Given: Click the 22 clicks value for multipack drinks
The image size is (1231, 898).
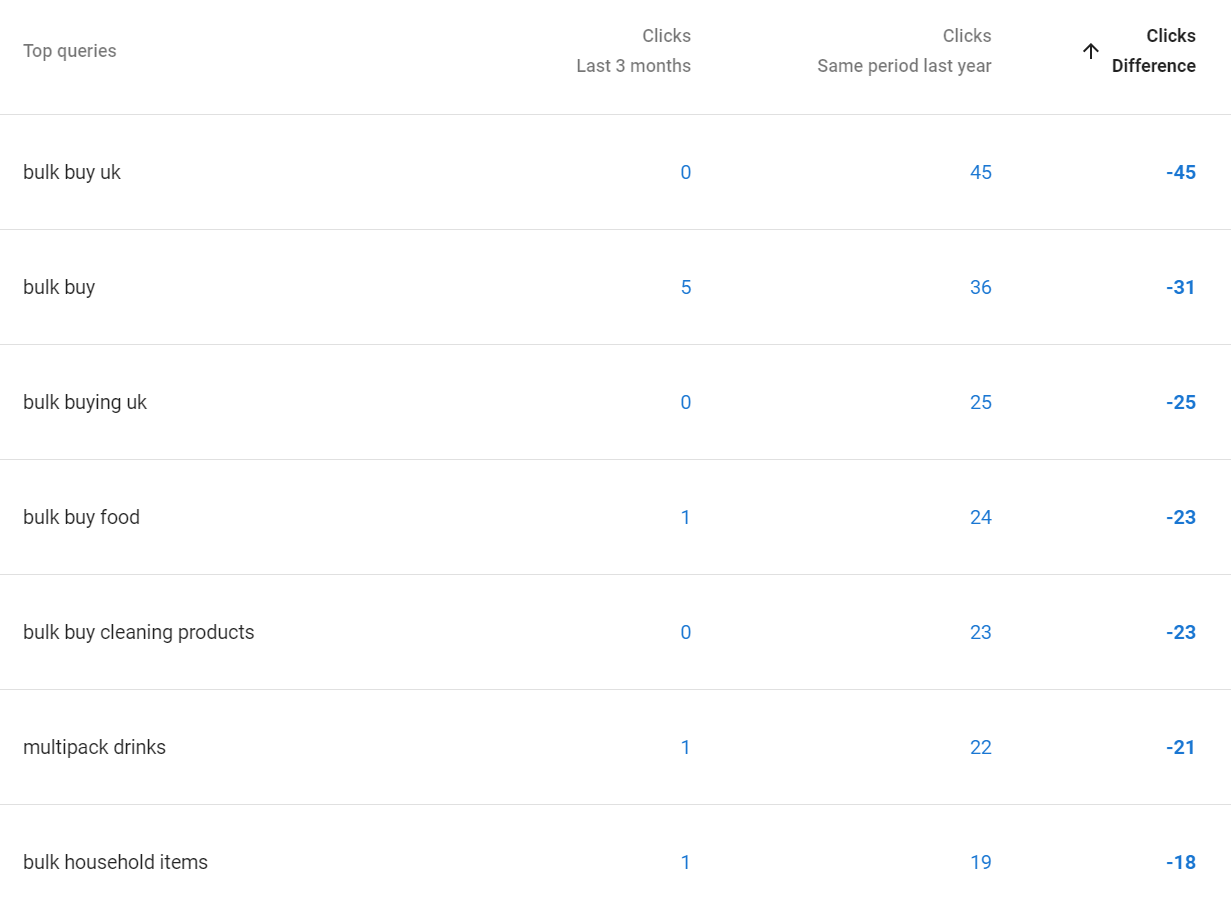Looking at the screenshot, I should 980,747.
